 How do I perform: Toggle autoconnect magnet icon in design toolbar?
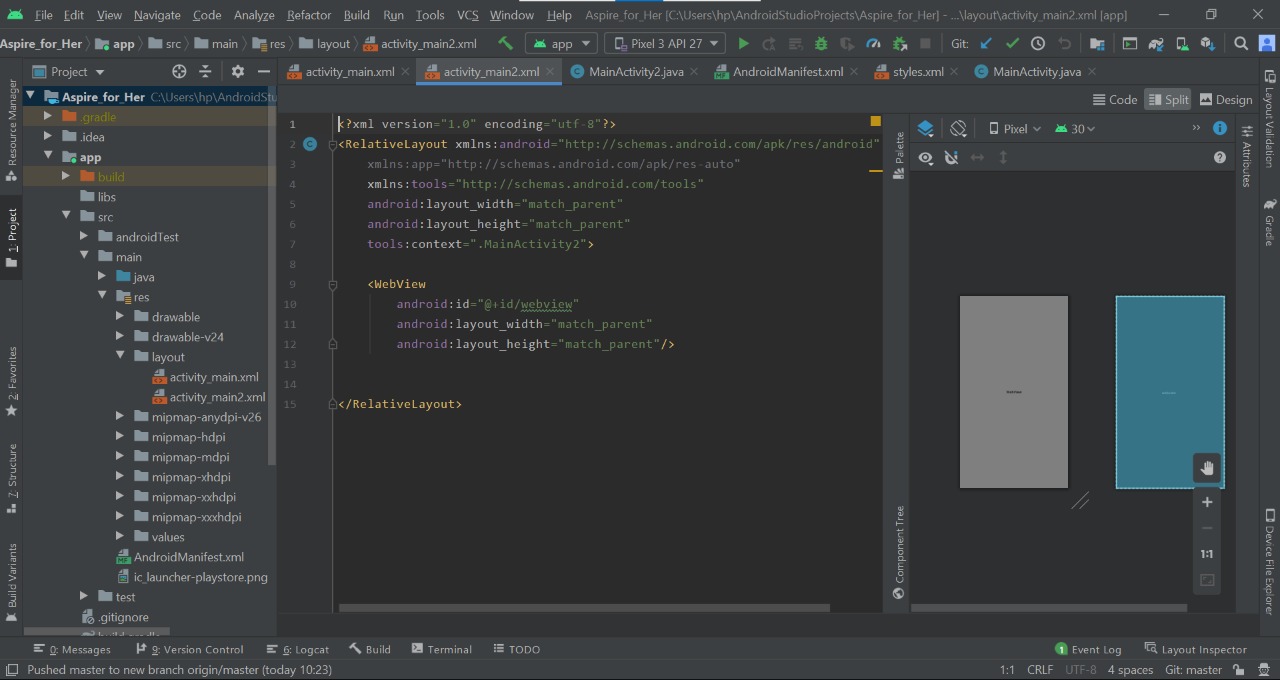coord(951,158)
